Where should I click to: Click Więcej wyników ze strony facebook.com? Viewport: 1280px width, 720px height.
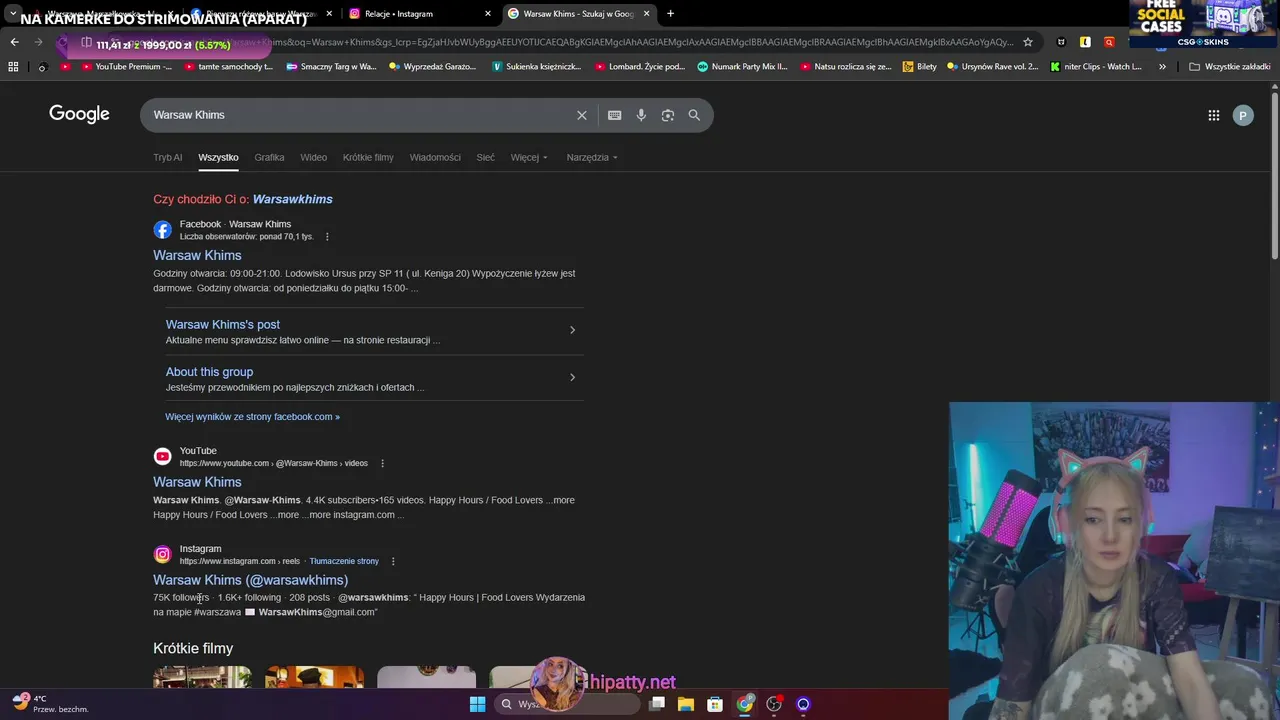click(x=252, y=417)
